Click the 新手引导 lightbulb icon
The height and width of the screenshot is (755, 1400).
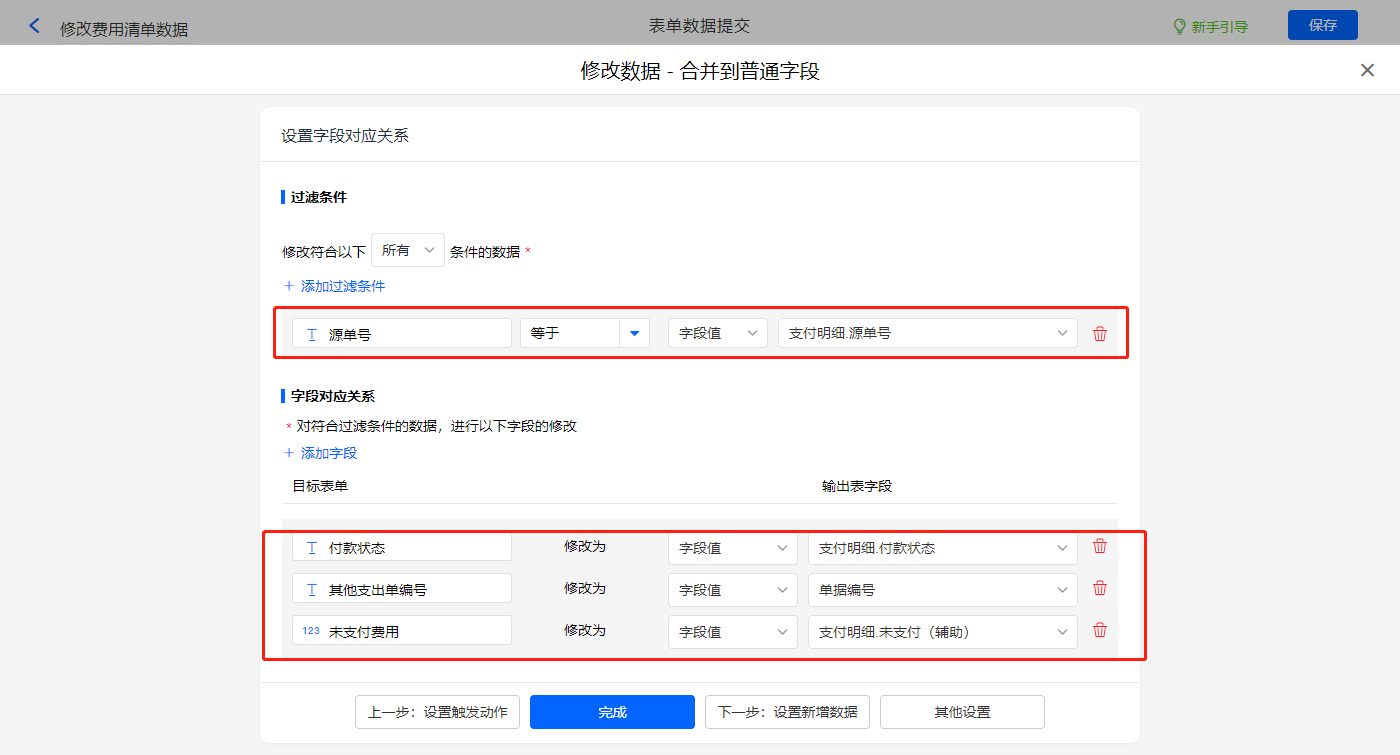(x=1179, y=27)
